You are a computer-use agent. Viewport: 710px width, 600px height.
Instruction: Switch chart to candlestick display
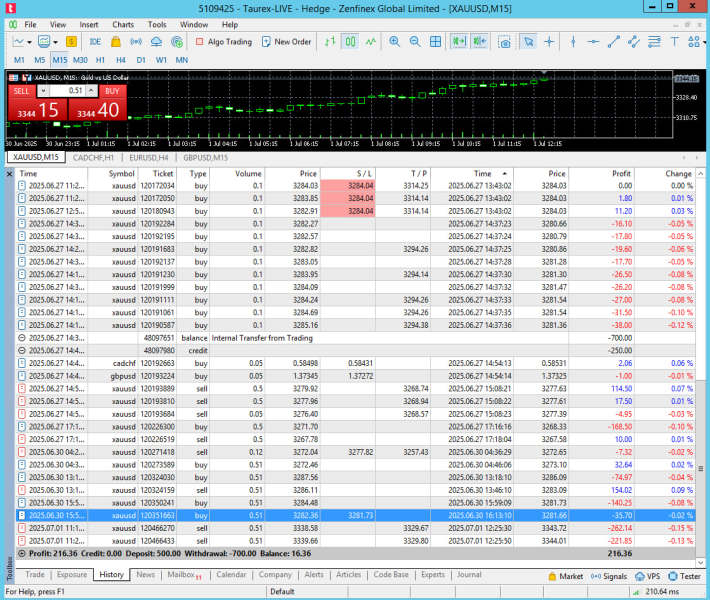point(350,42)
